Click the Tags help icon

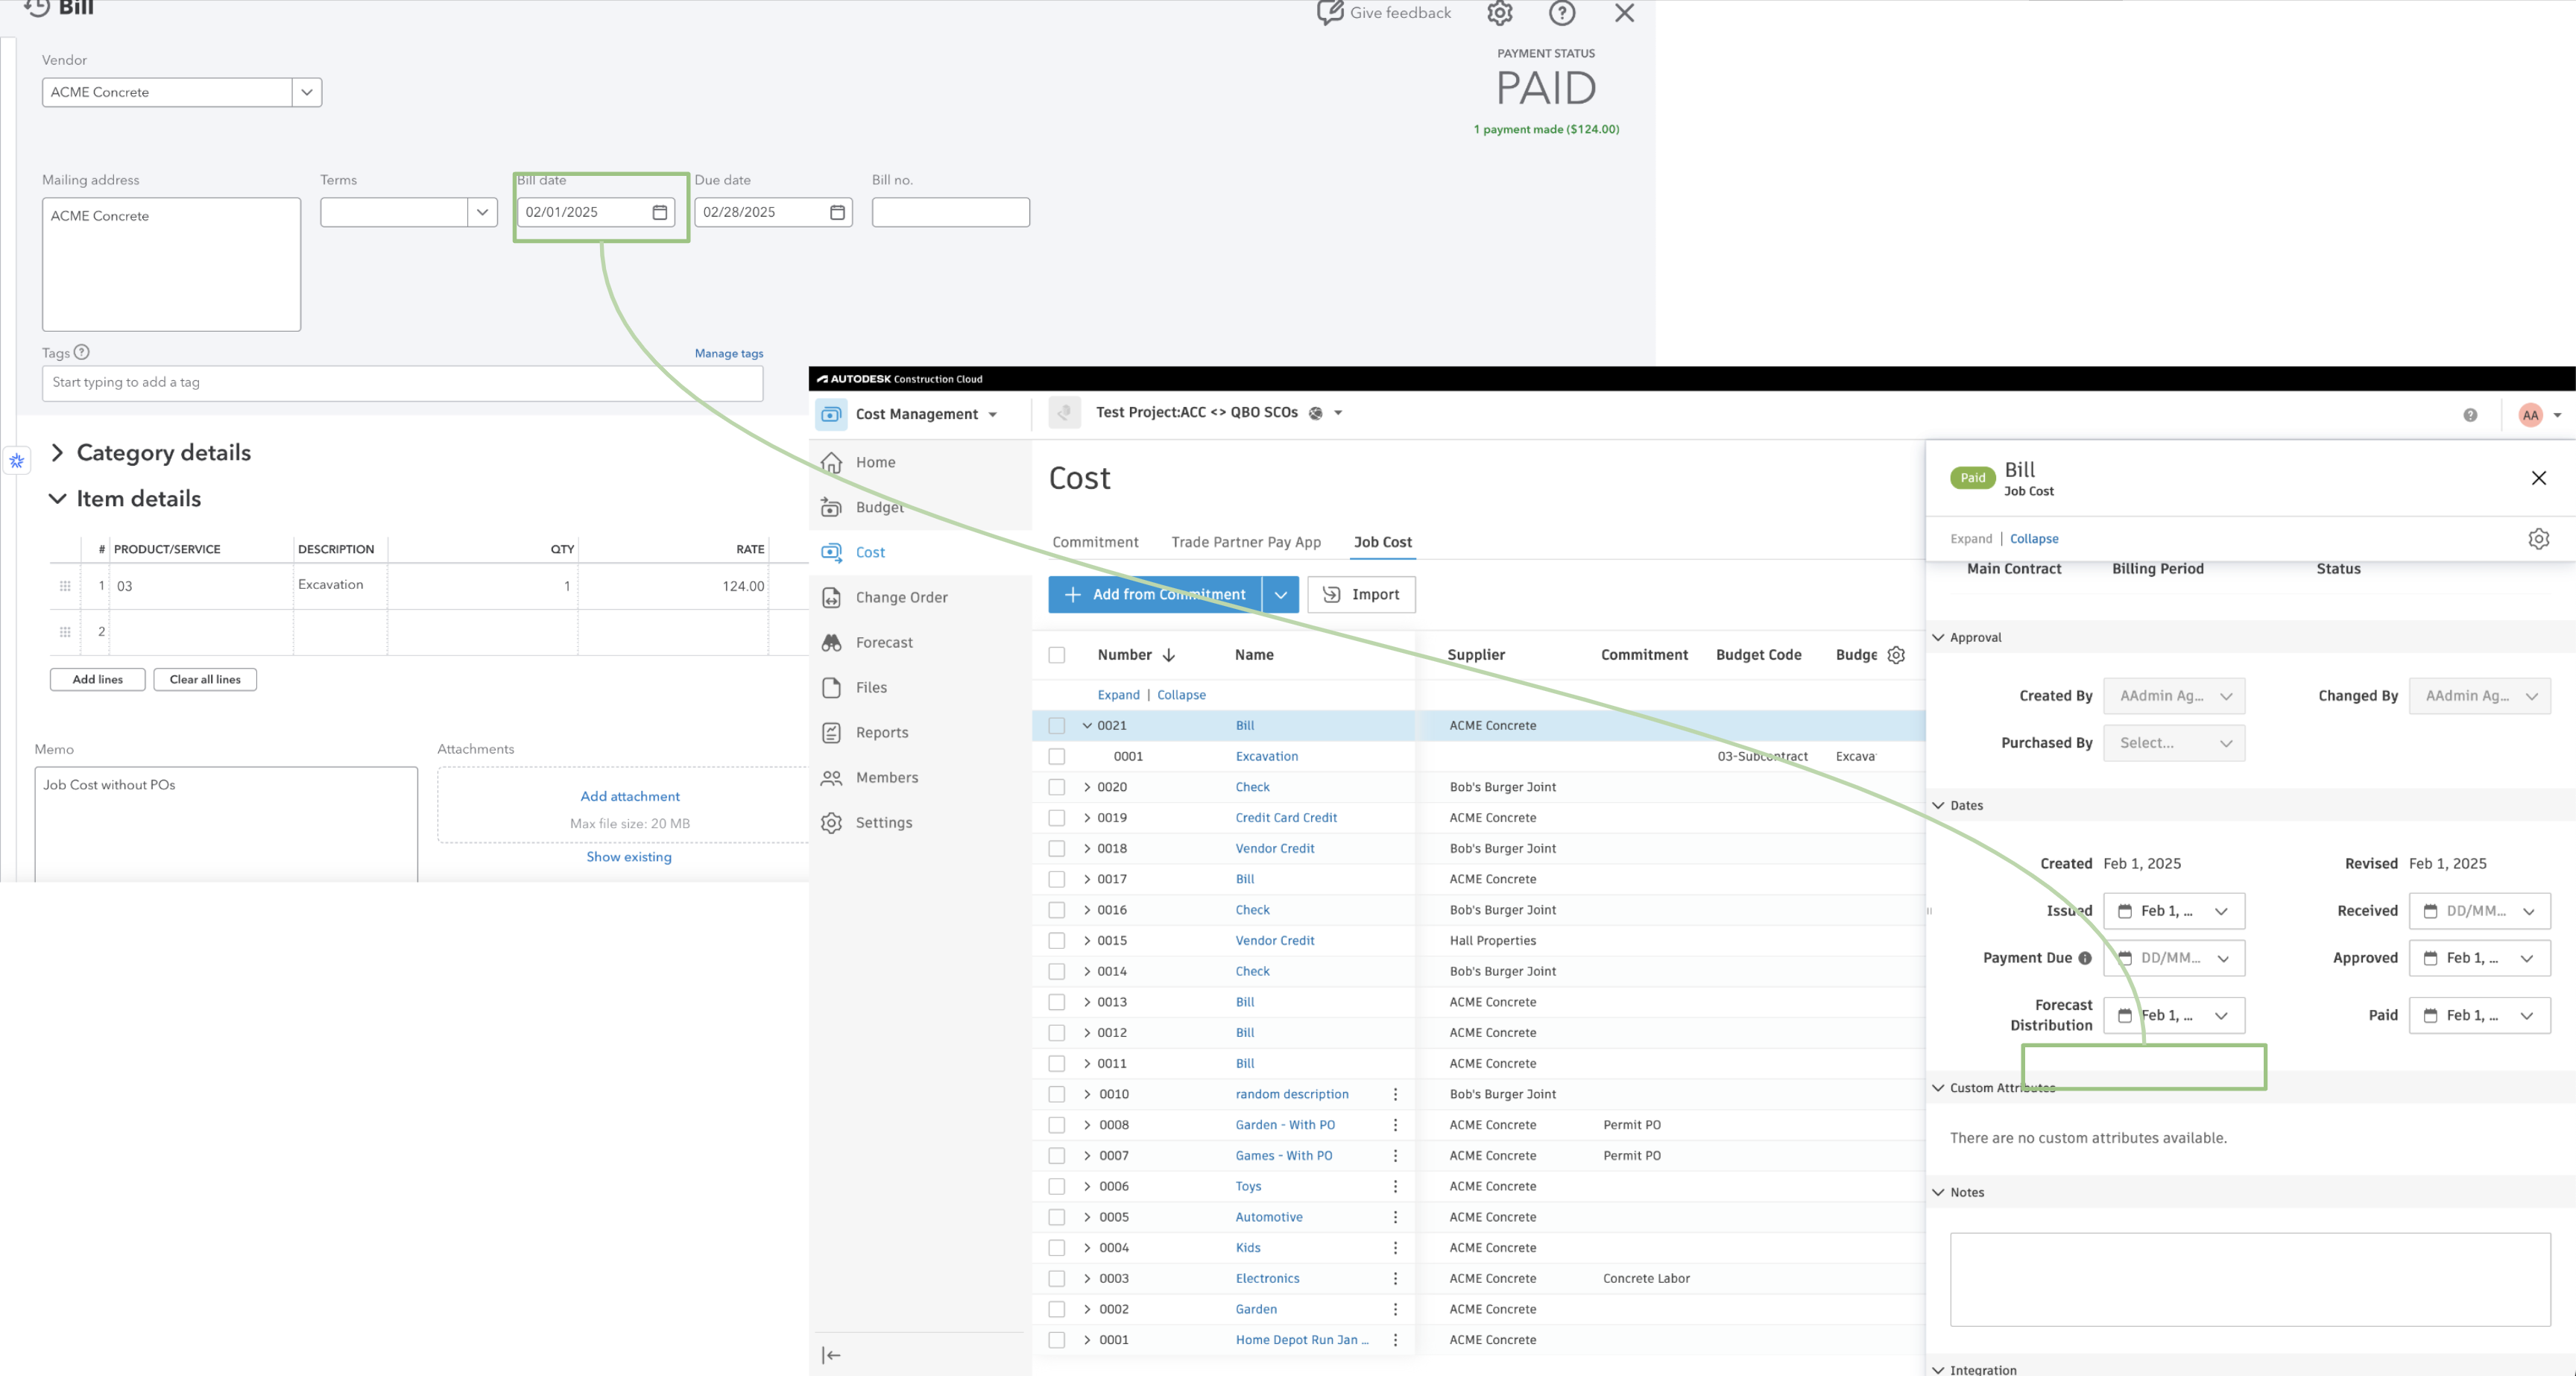point(82,352)
